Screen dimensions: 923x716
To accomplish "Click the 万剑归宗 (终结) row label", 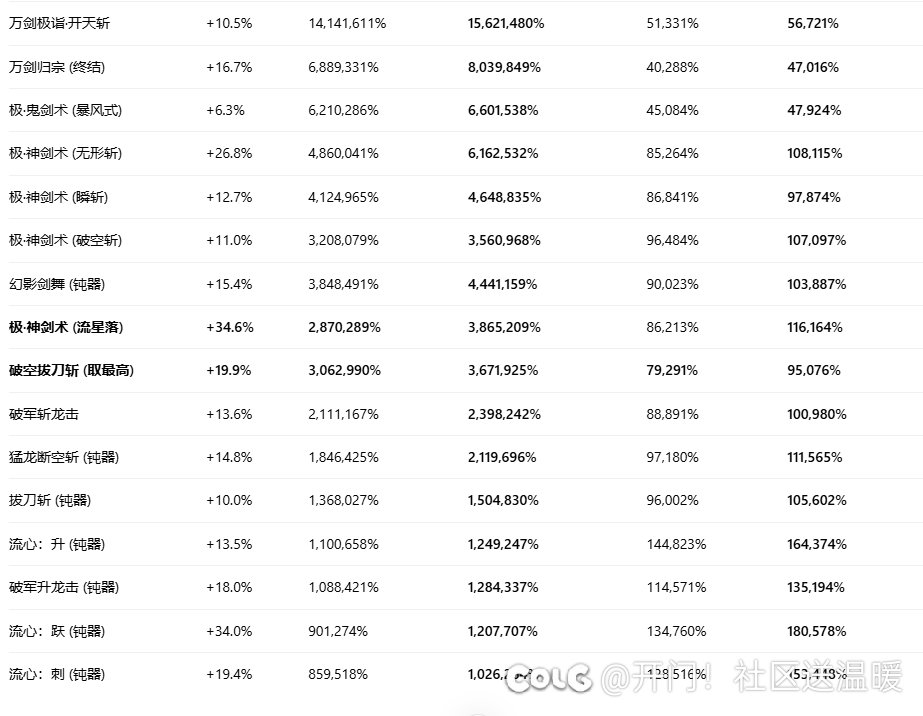I will point(56,67).
